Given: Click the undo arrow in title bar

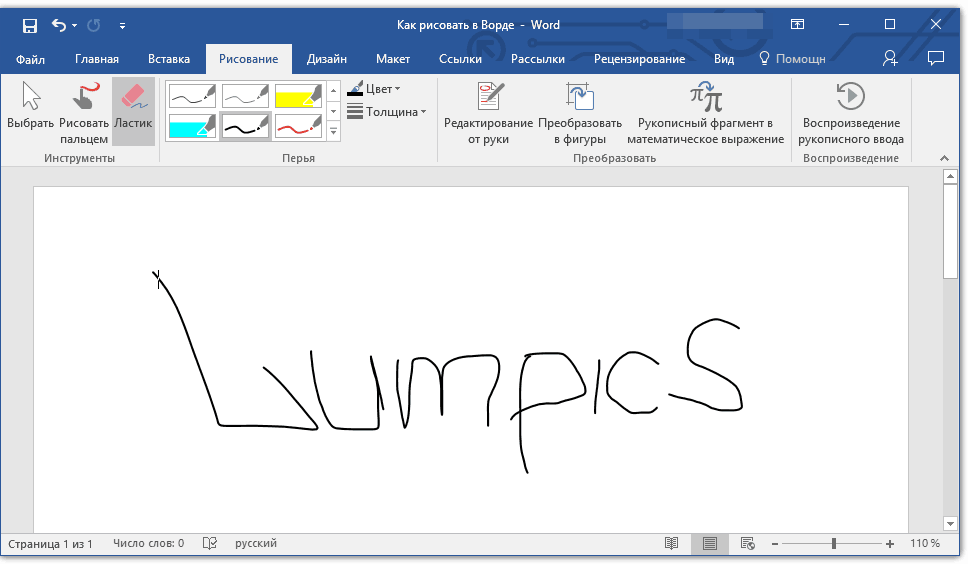Looking at the screenshot, I should point(59,25).
